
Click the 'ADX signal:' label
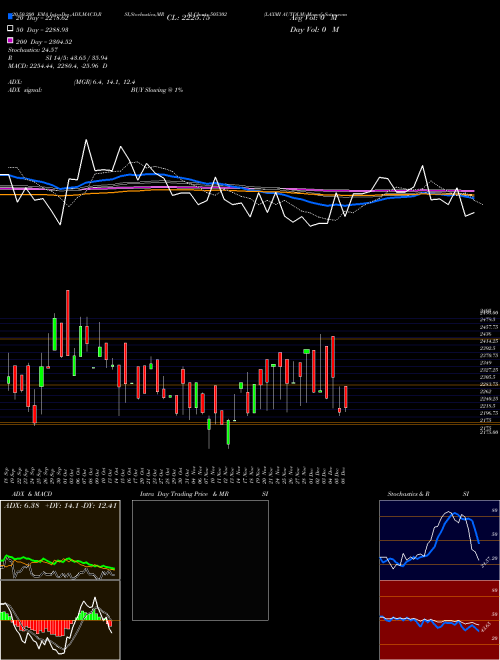(25, 90)
